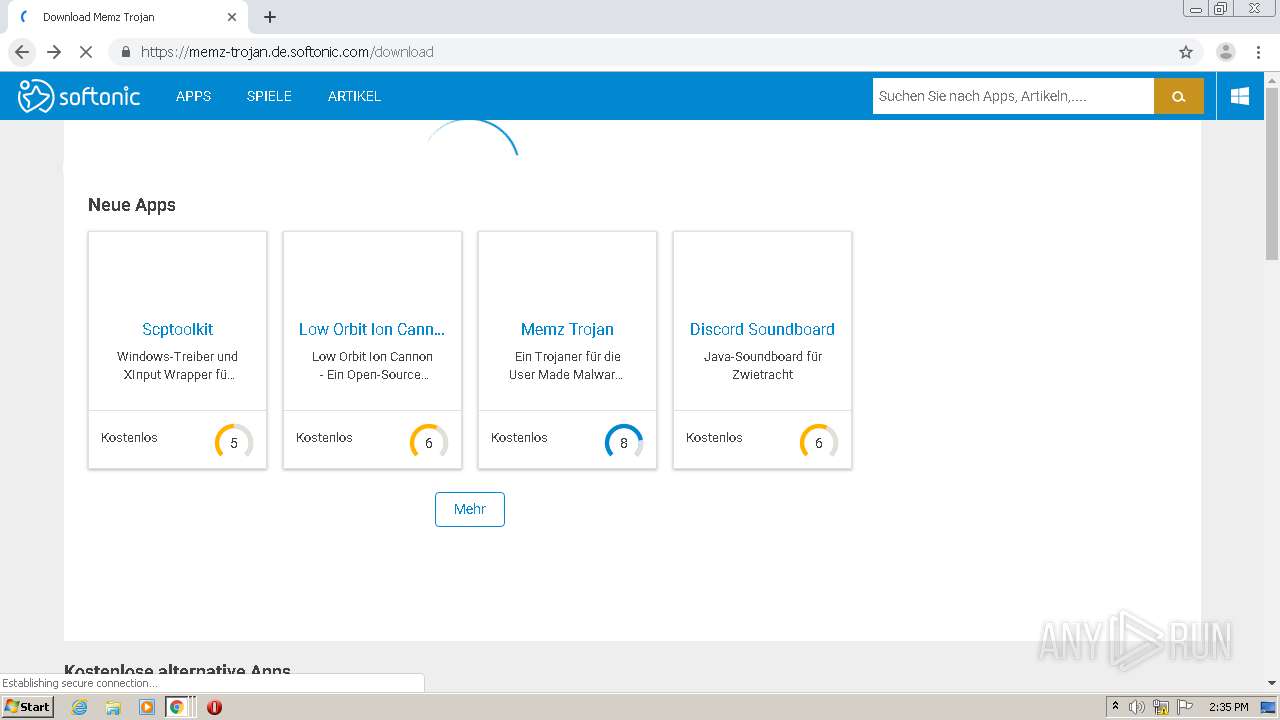The height and width of the screenshot is (720, 1280).
Task: Click Memz Trojan rating circle 8
Action: point(624,442)
